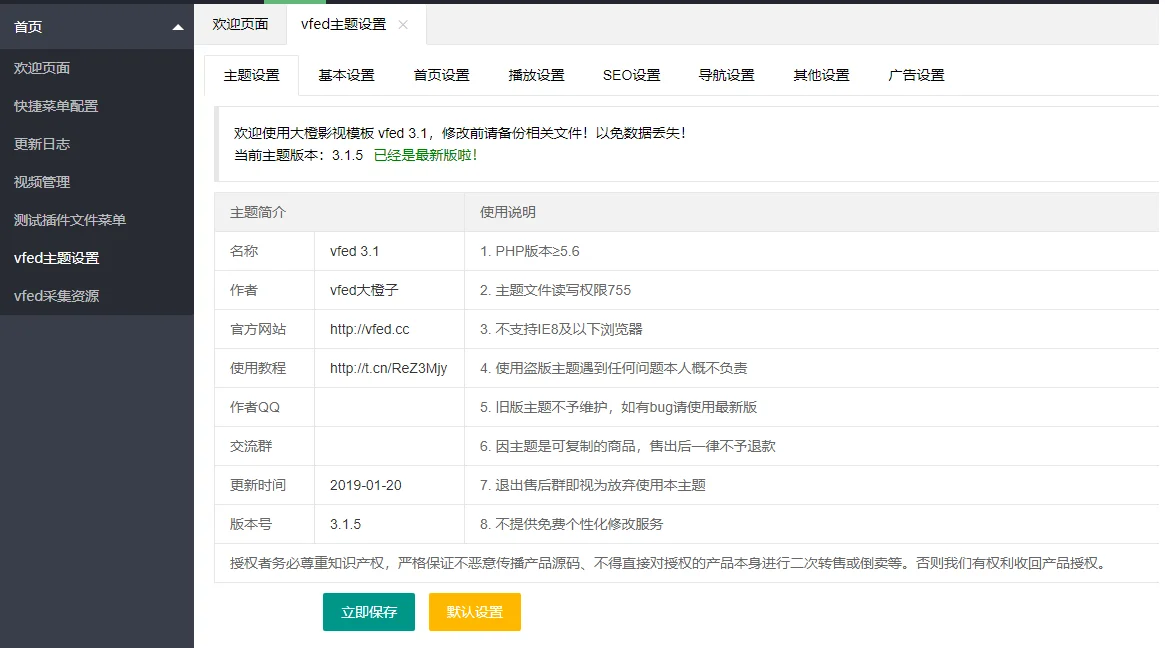
Task: Open vfed采集资源 in the sidebar
Action: click(x=97, y=296)
